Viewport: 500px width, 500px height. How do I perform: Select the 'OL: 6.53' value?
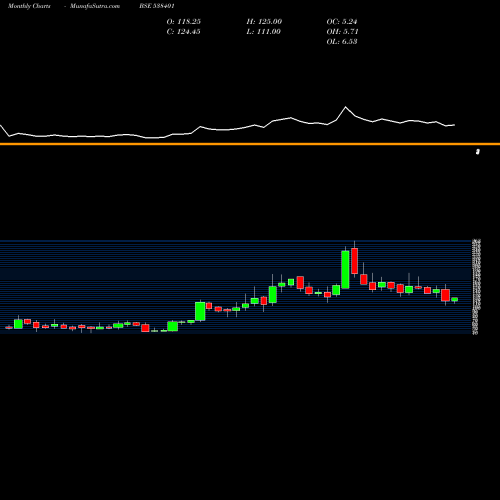(x=342, y=42)
